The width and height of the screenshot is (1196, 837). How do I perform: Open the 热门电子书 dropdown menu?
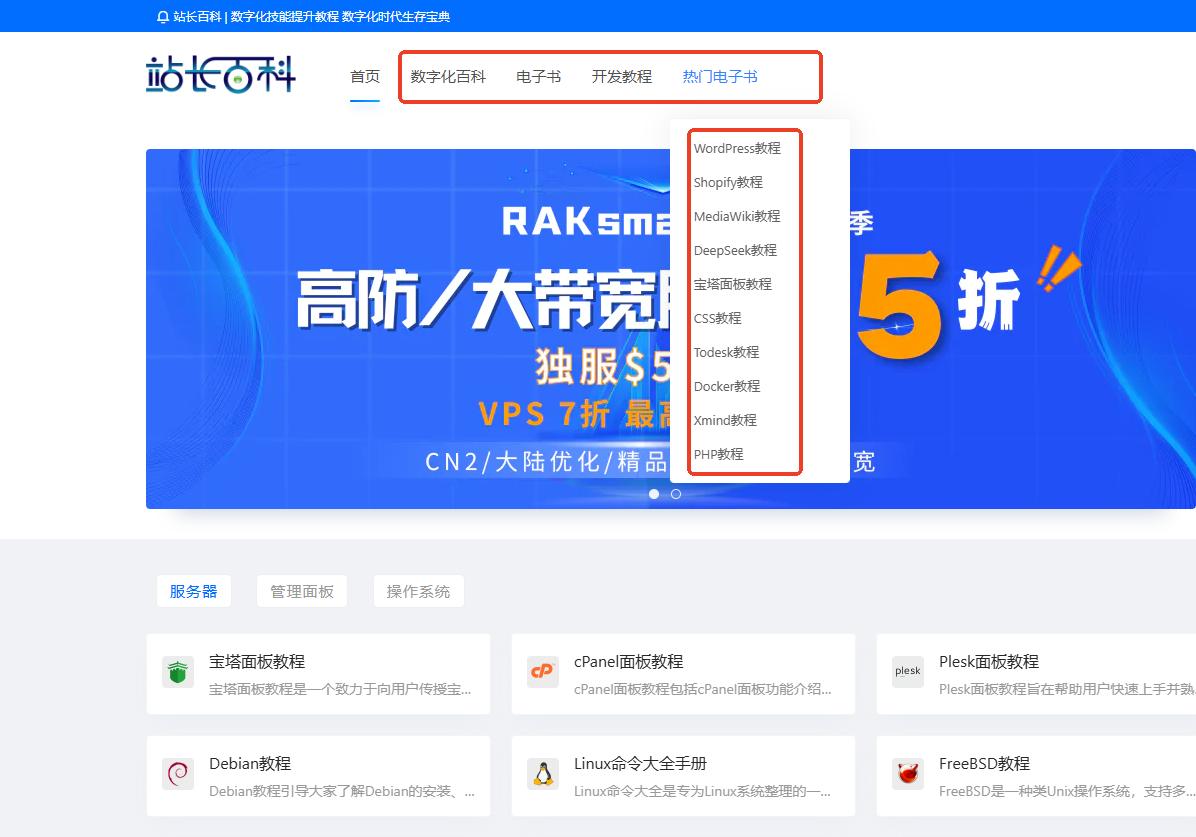click(x=720, y=75)
